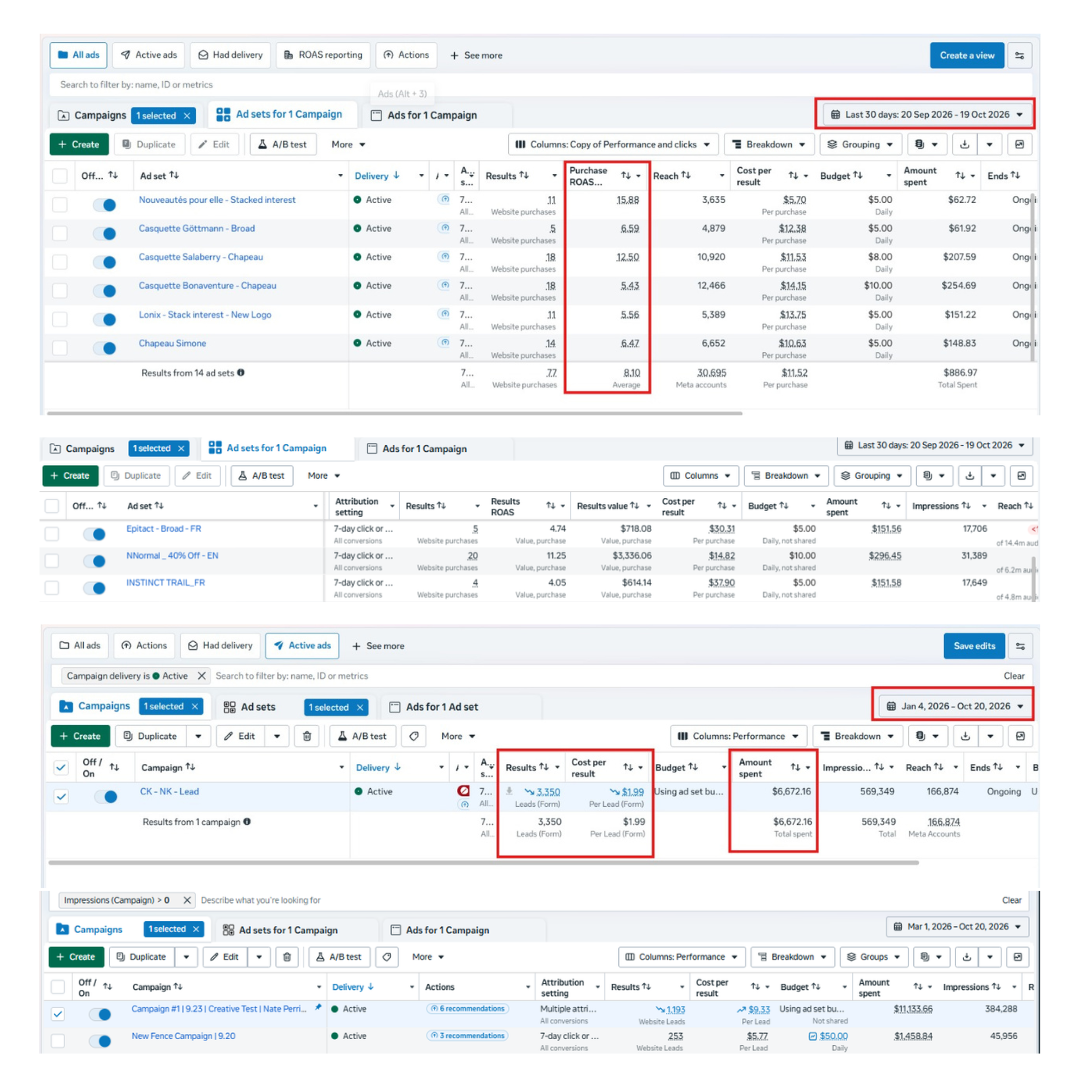
Task: Click info icon after Results from 14 ad sets
Action: pyautogui.click(x=241, y=373)
